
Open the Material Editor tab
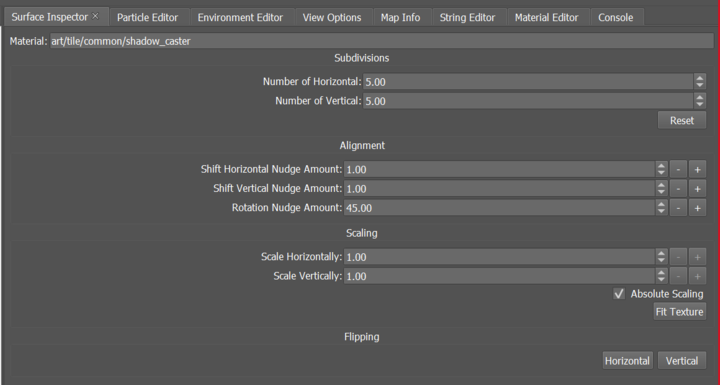(x=546, y=17)
